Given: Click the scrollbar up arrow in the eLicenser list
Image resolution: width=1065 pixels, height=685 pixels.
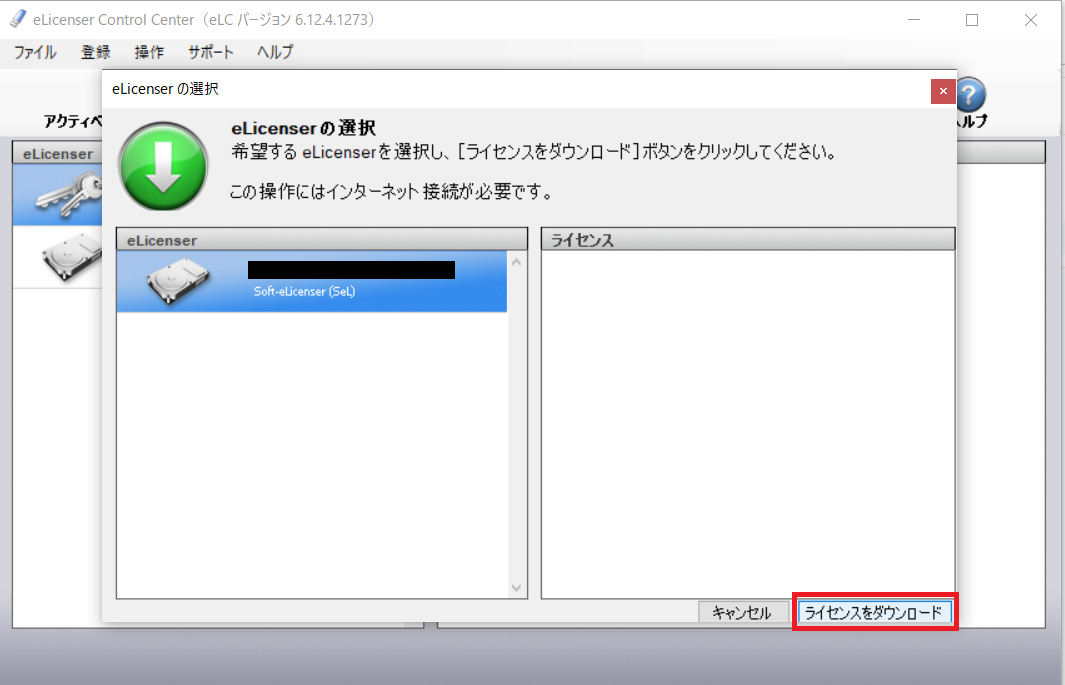Looking at the screenshot, I should (517, 261).
